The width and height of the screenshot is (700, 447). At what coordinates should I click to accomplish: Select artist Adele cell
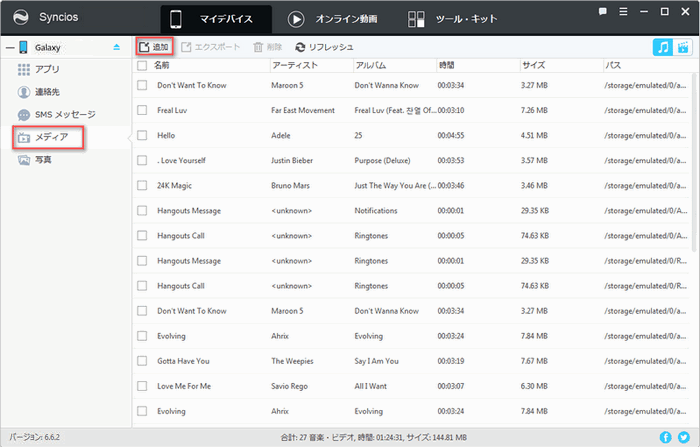point(281,135)
